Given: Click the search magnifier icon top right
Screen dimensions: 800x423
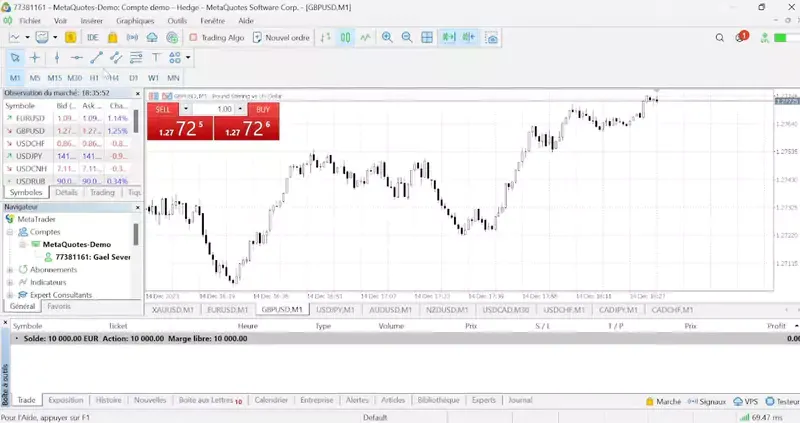Looking at the screenshot, I should [x=719, y=38].
